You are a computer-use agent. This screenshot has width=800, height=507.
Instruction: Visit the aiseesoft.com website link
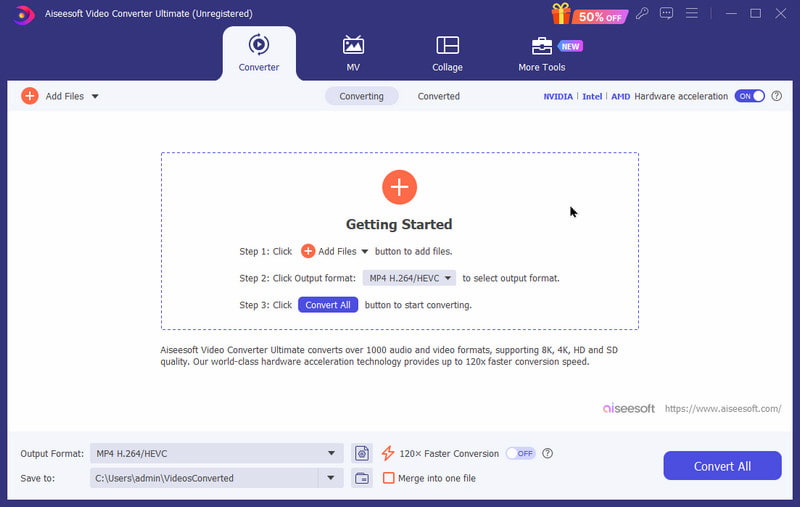click(x=722, y=409)
